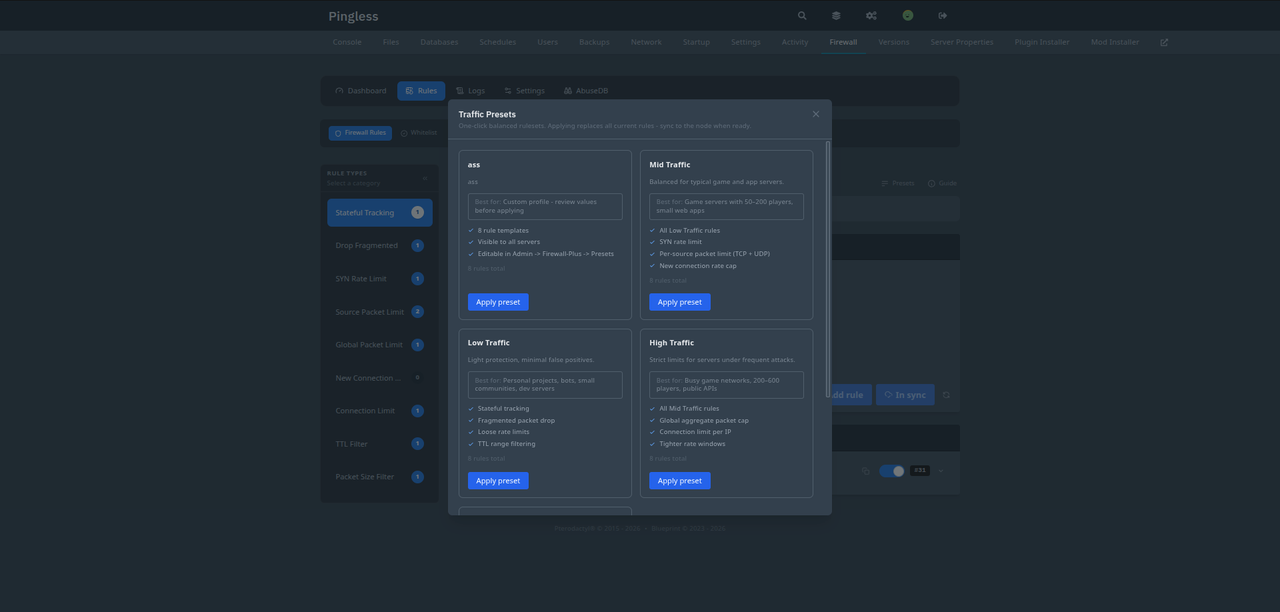The width and height of the screenshot is (1280, 612).
Task: Click the Add rule button
Action: 850,395
